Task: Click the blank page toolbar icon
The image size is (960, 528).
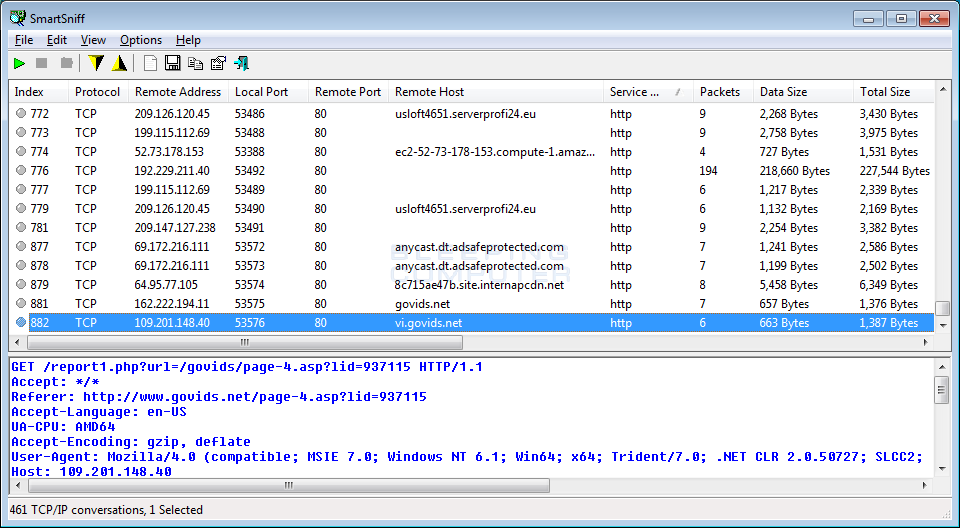Action: [150, 64]
